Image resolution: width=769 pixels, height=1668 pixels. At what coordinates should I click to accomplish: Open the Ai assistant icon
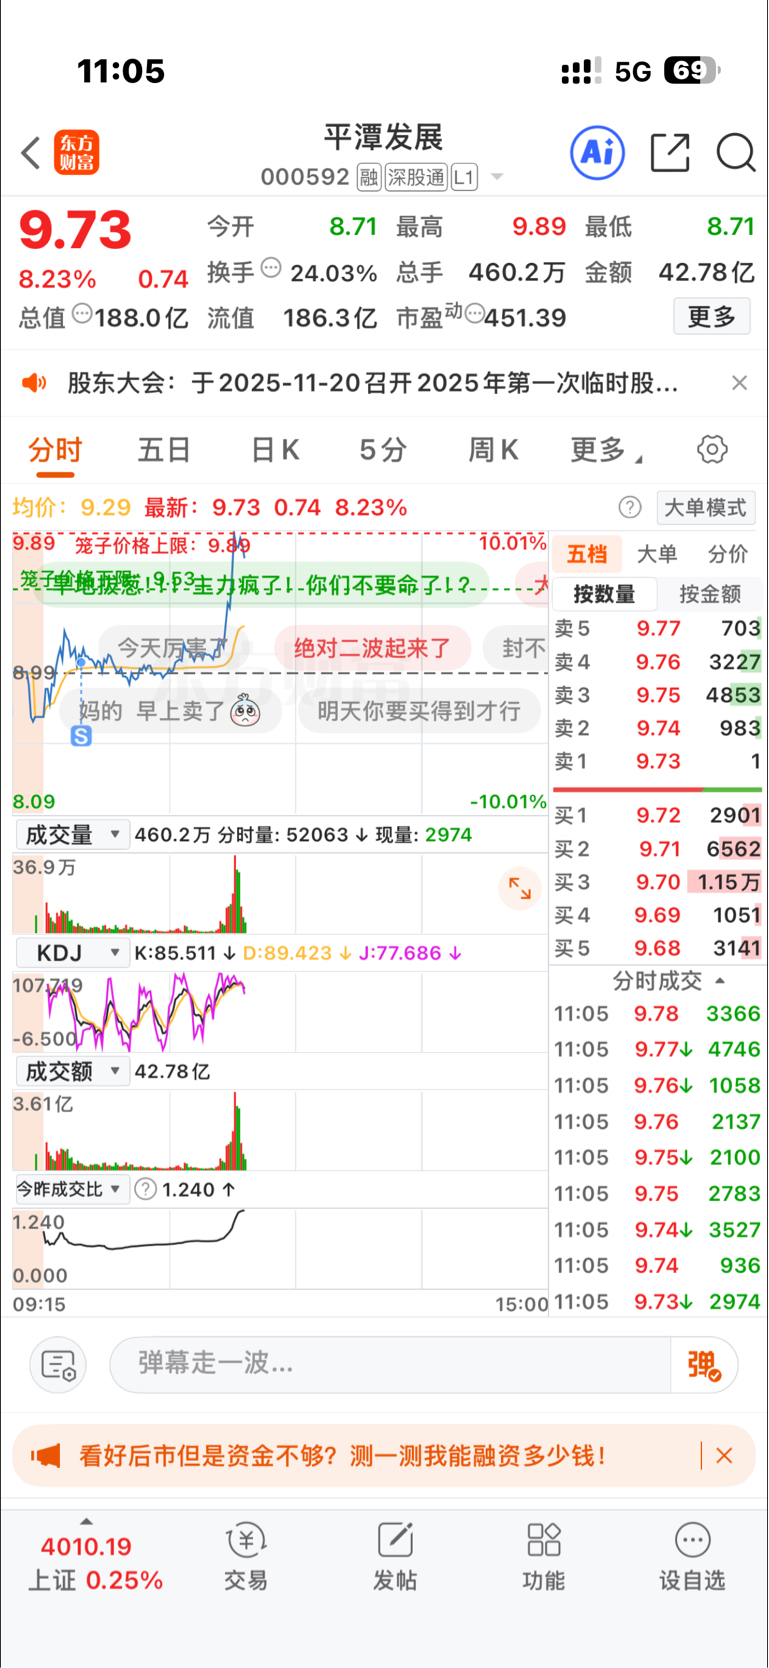[597, 153]
